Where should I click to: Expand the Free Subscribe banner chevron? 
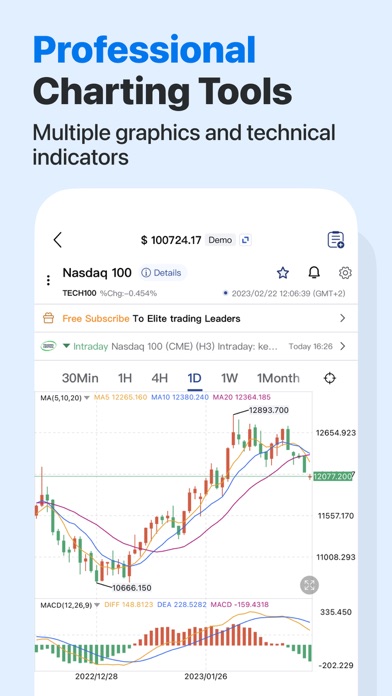pyautogui.click(x=342, y=318)
